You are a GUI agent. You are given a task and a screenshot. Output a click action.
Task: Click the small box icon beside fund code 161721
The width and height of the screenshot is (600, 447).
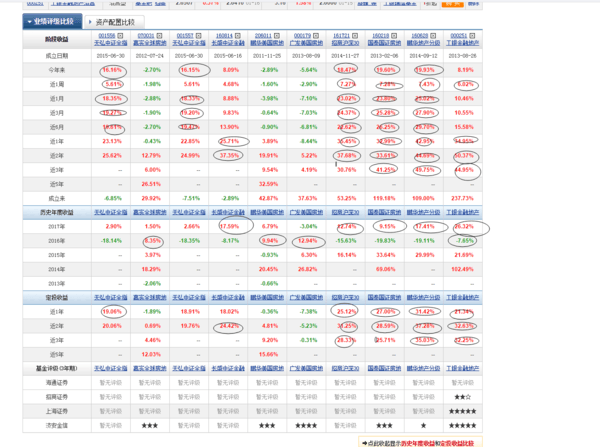[x=355, y=36]
